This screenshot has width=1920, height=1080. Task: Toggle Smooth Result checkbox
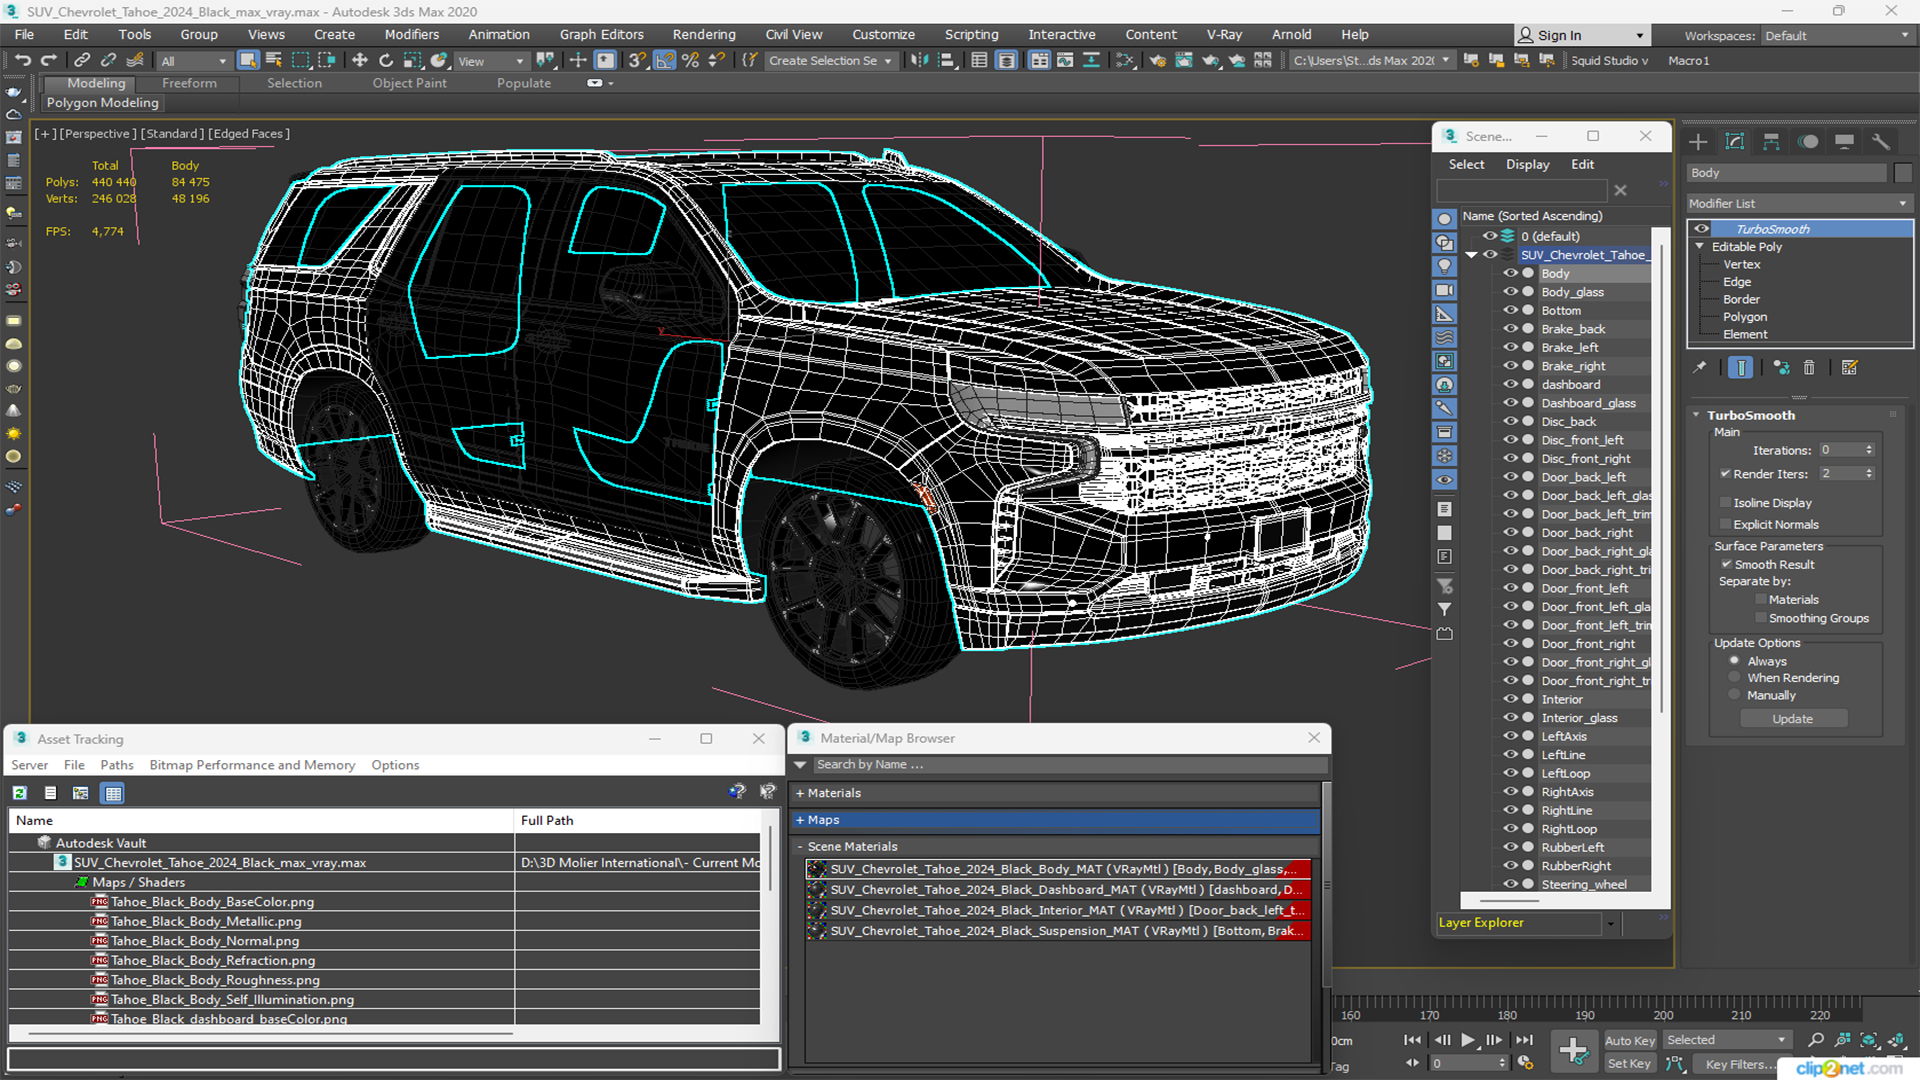1726,564
